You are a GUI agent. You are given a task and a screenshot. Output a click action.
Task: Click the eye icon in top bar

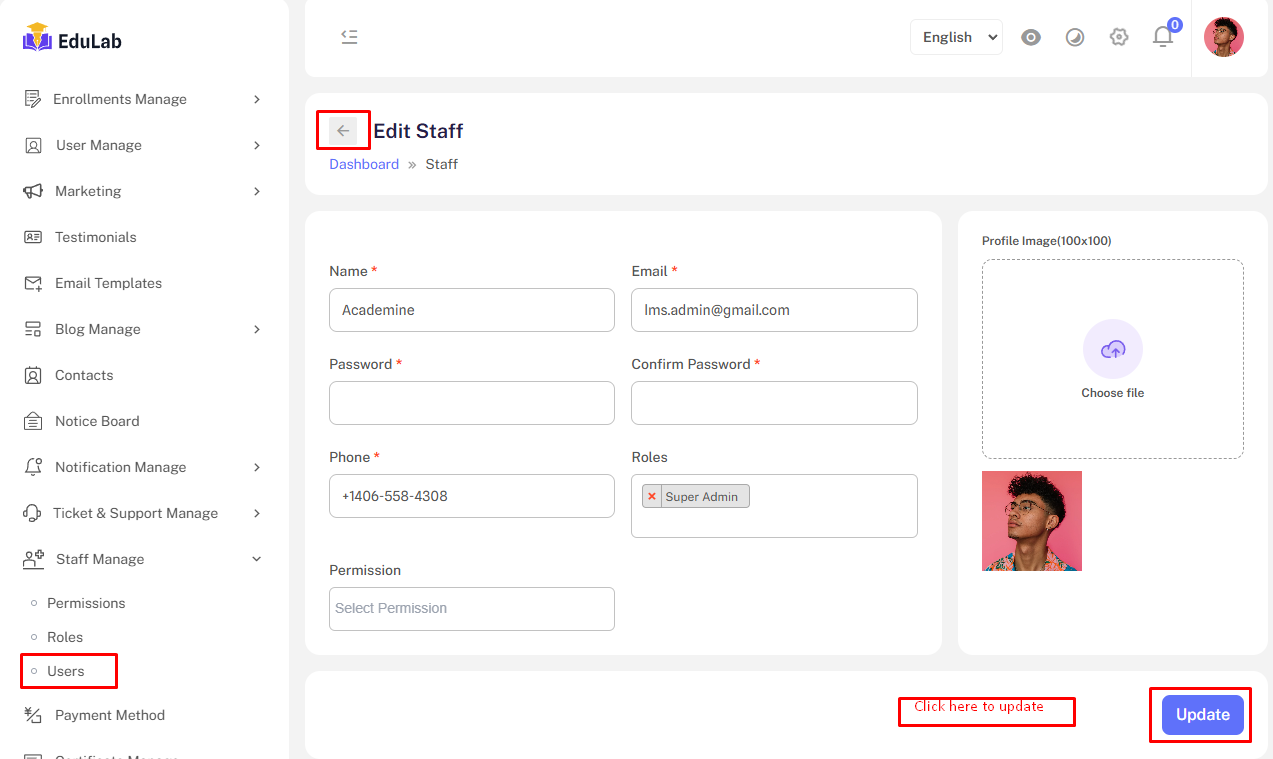(x=1031, y=38)
